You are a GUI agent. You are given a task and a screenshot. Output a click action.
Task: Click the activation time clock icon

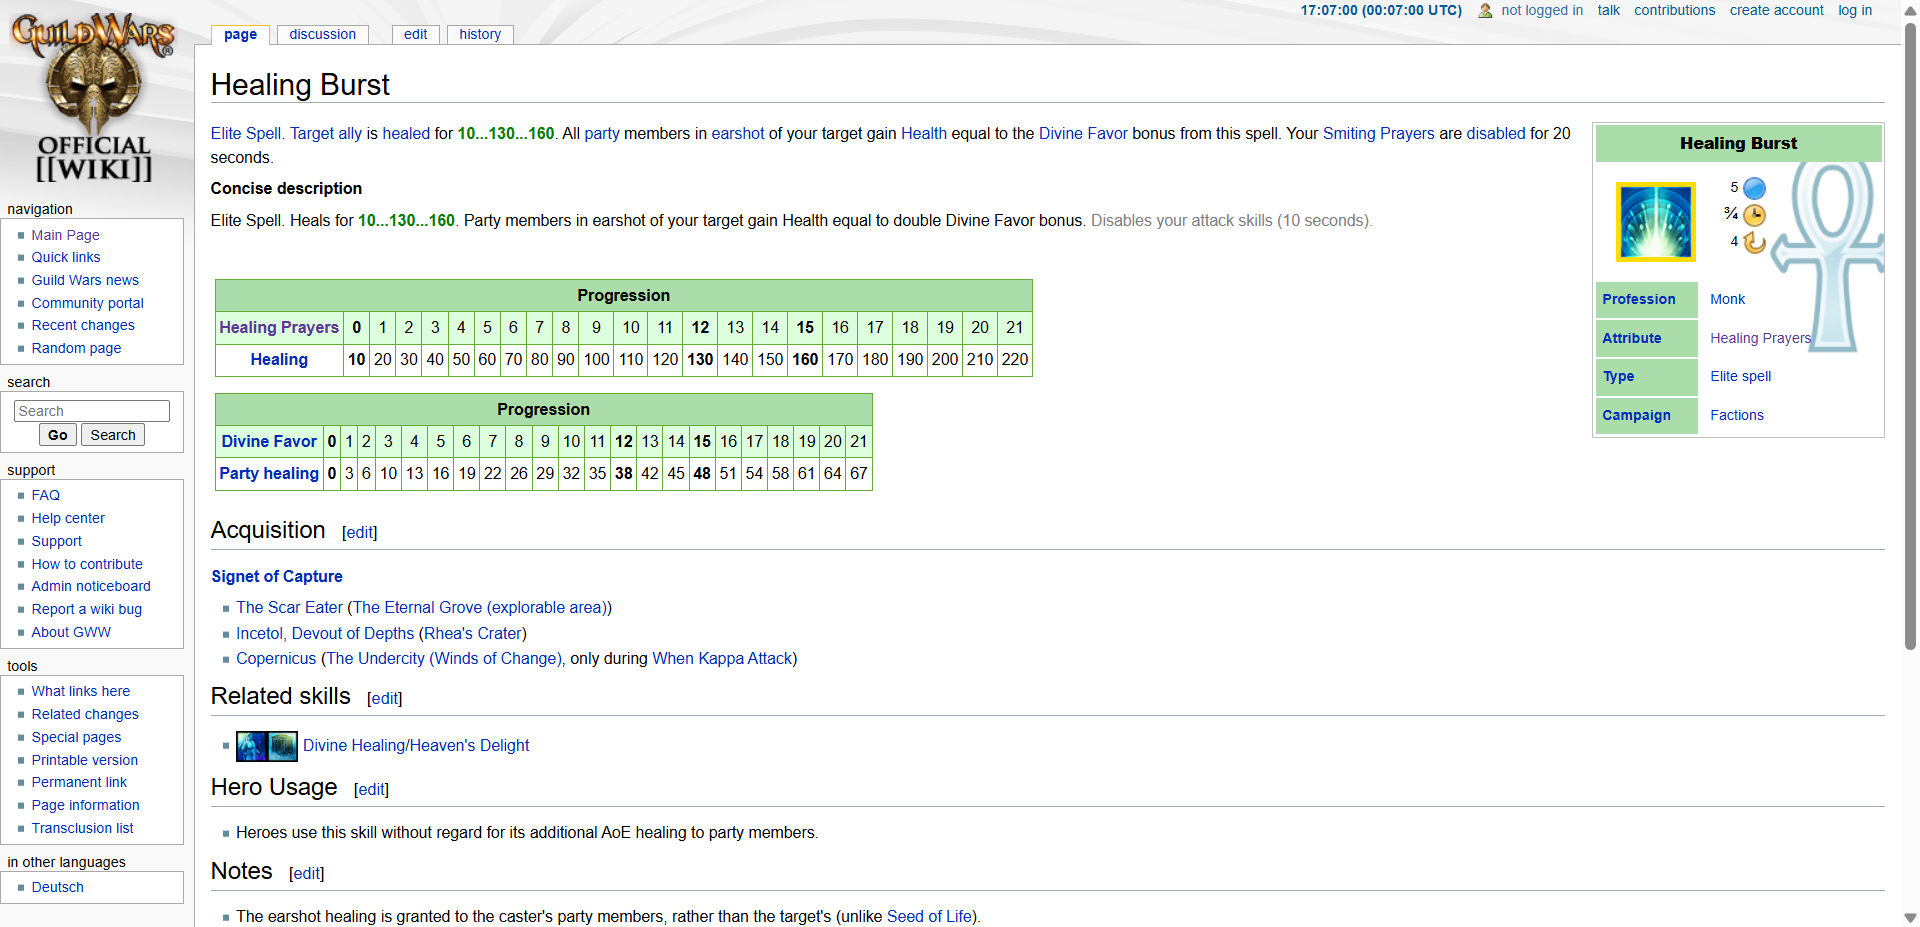coord(1754,215)
